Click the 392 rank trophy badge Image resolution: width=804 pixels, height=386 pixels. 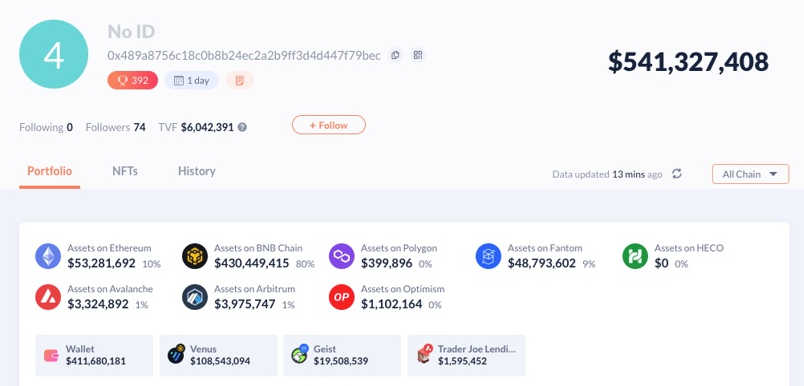click(x=133, y=80)
